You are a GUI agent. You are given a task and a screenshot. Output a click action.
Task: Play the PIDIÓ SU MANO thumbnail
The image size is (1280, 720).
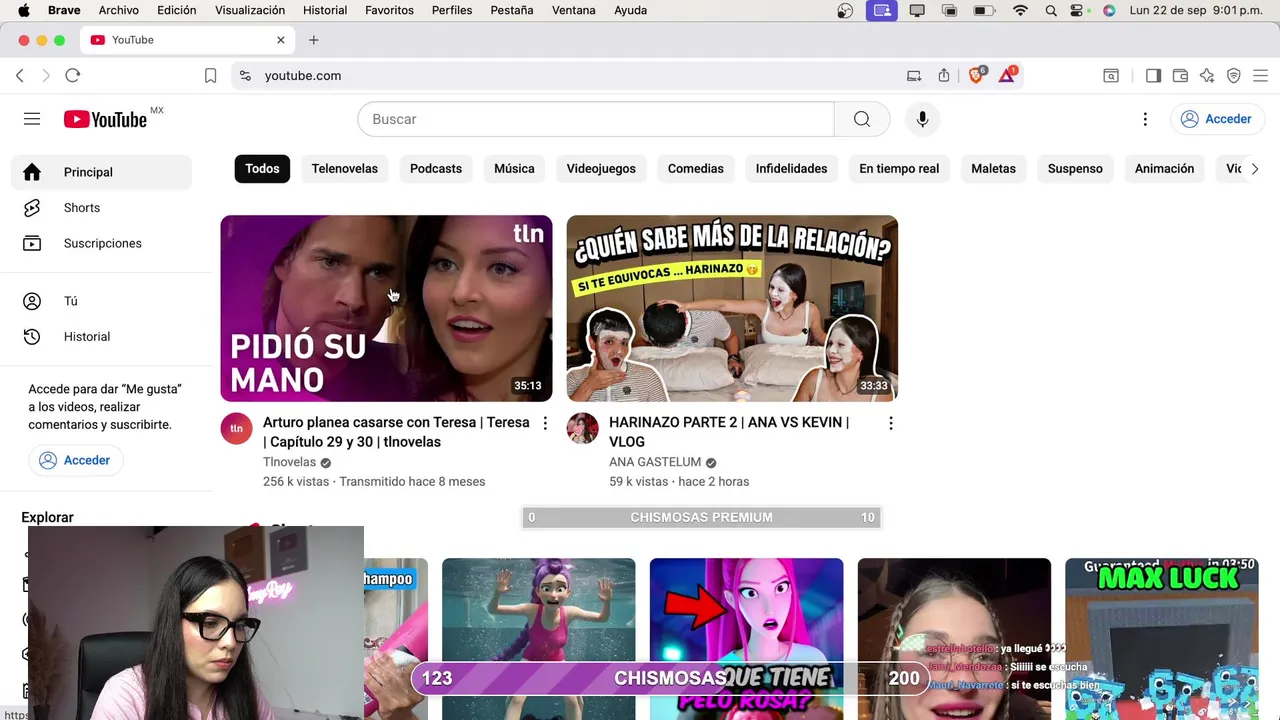386,308
